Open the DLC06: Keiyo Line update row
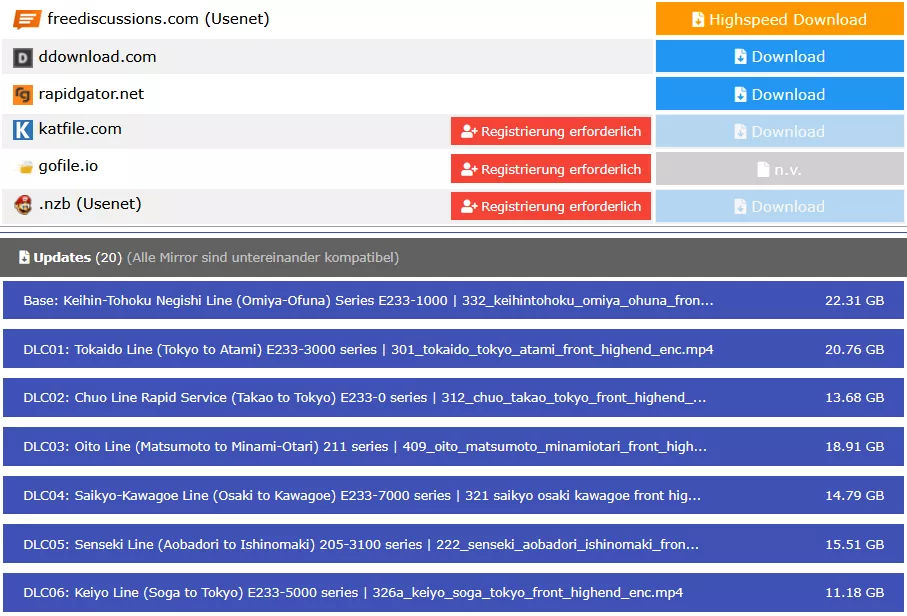Image resolution: width=907 pixels, height=616 pixels. pyautogui.click(x=454, y=592)
